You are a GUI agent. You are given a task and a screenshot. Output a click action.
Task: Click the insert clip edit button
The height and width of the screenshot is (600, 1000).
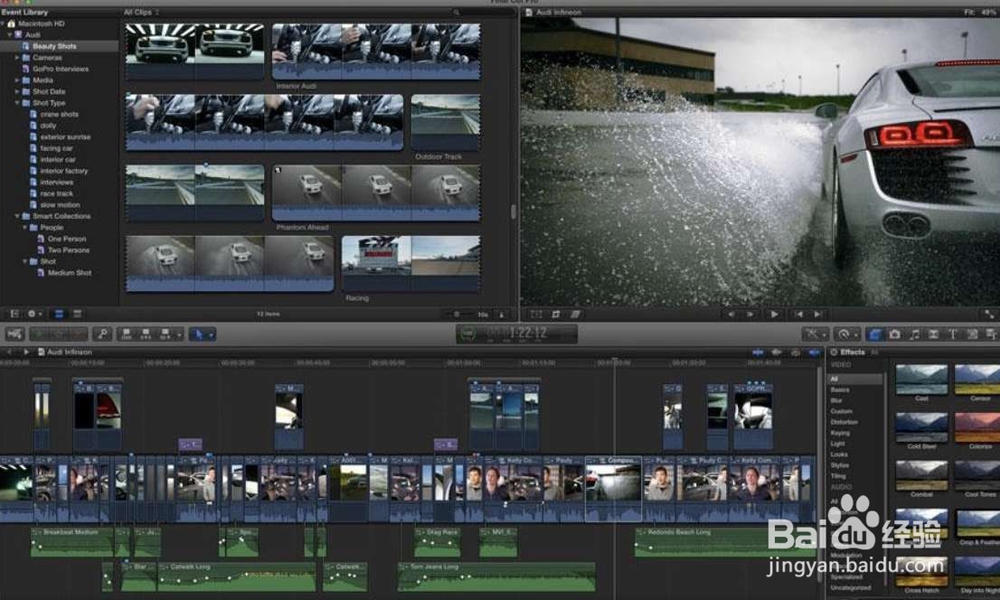point(145,333)
